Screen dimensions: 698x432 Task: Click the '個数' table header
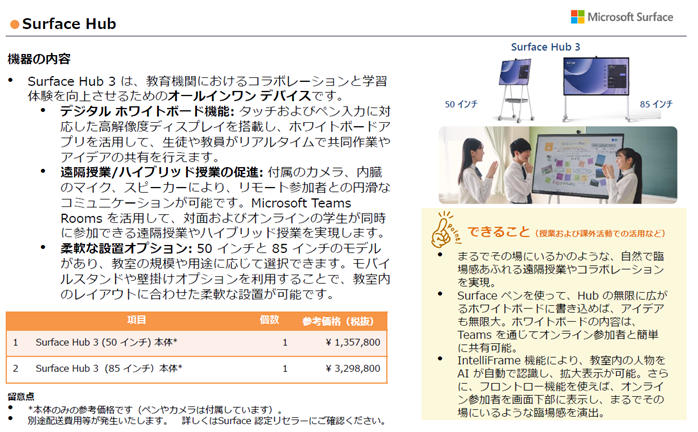coord(269,320)
